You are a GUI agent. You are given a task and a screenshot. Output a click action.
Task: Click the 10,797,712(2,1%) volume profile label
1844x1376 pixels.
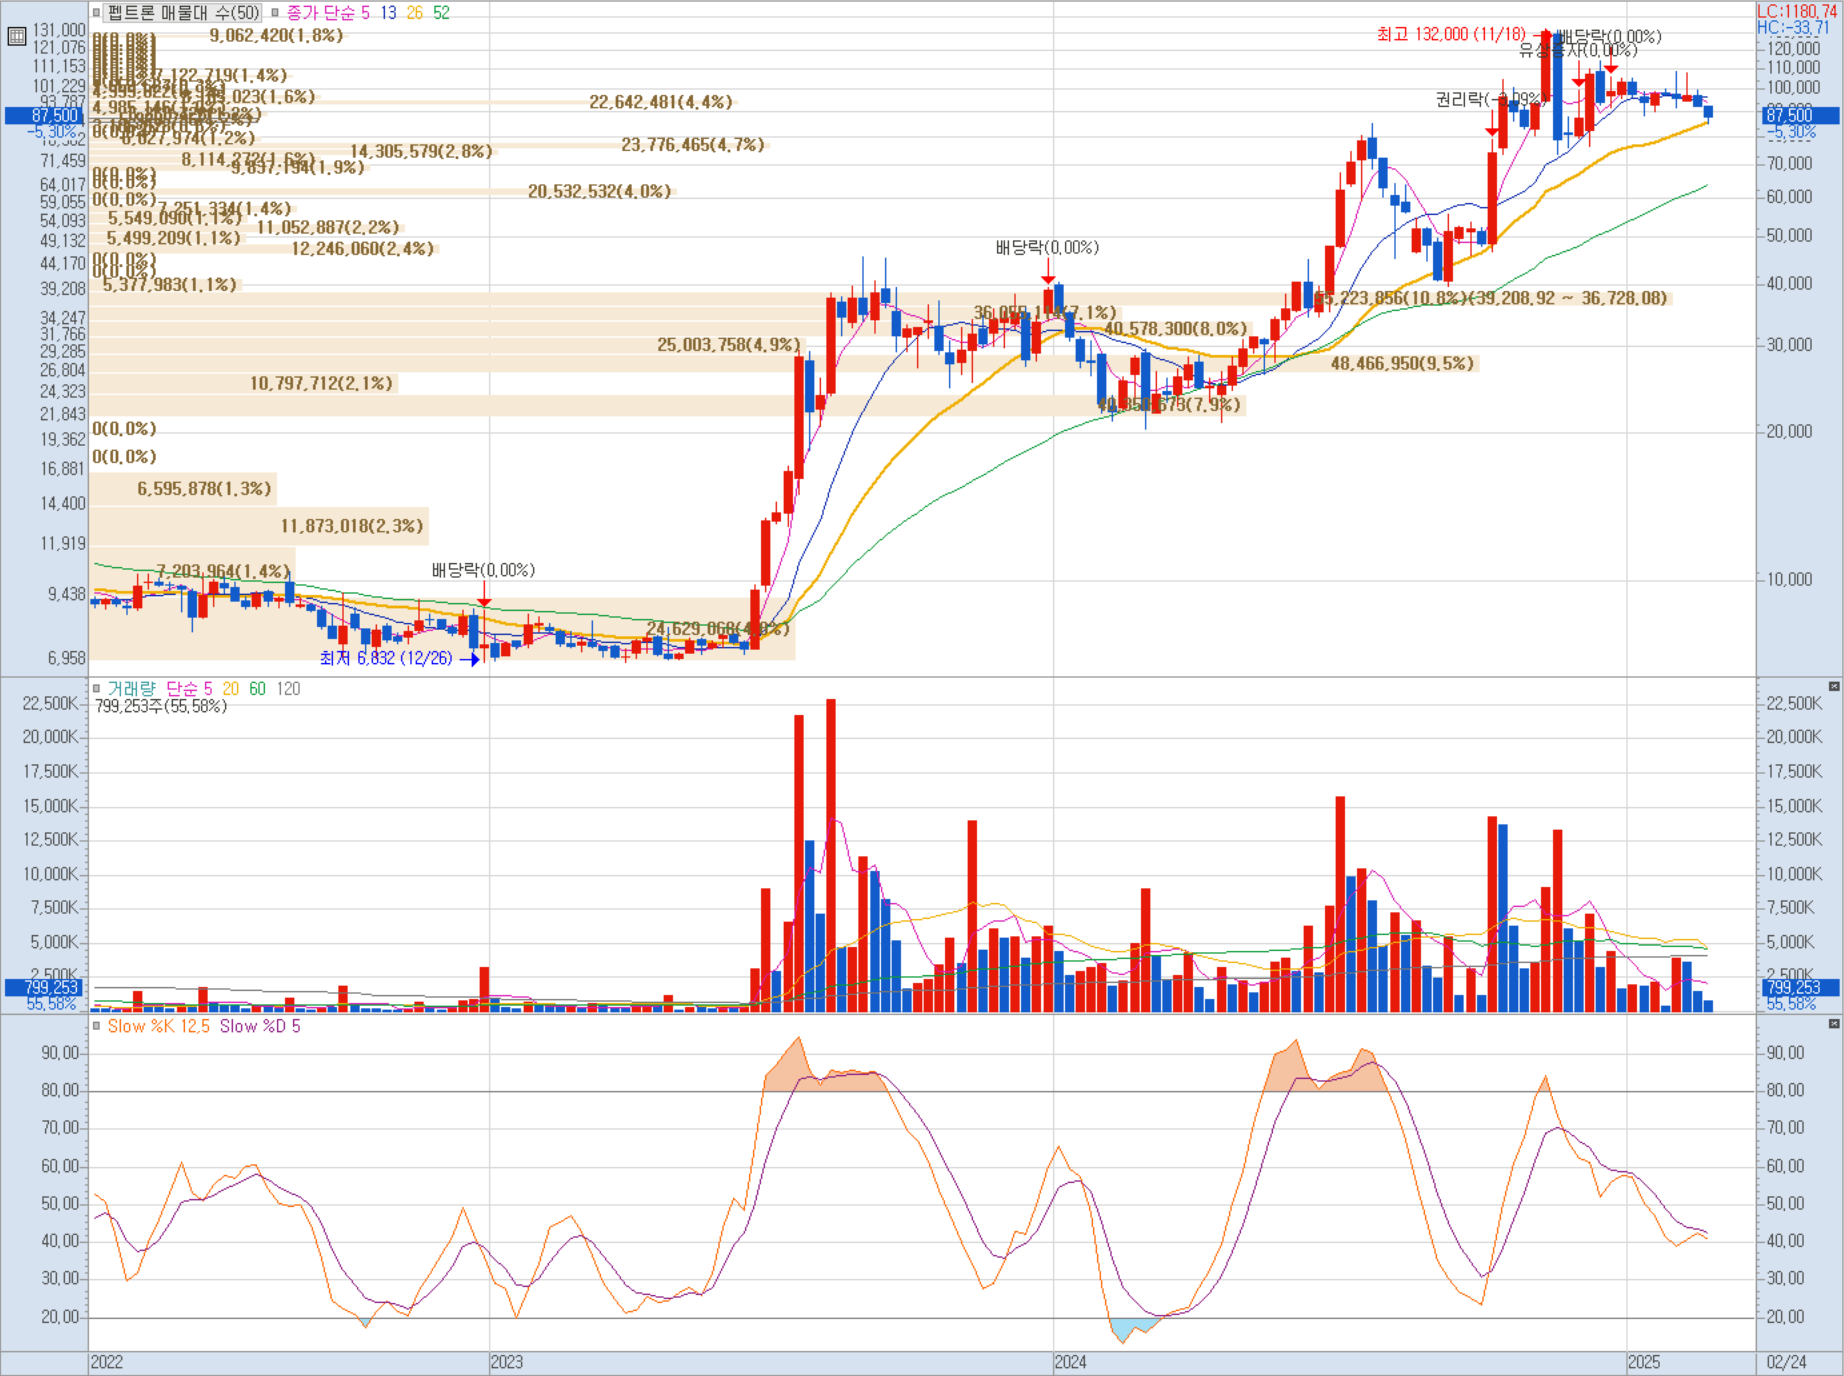(321, 383)
